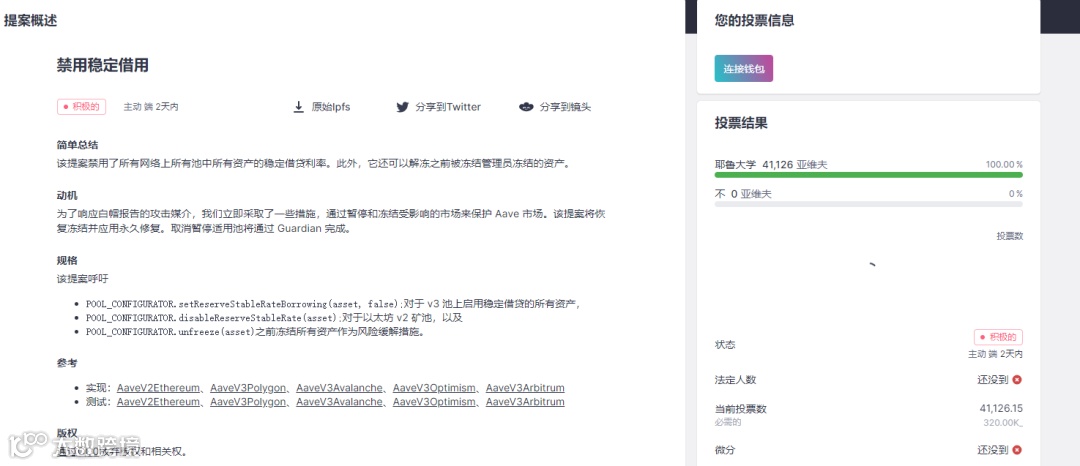Open AaveV3Optimism link in 测试 row
Image resolution: width=1080 pixels, height=466 pixels.
point(434,401)
